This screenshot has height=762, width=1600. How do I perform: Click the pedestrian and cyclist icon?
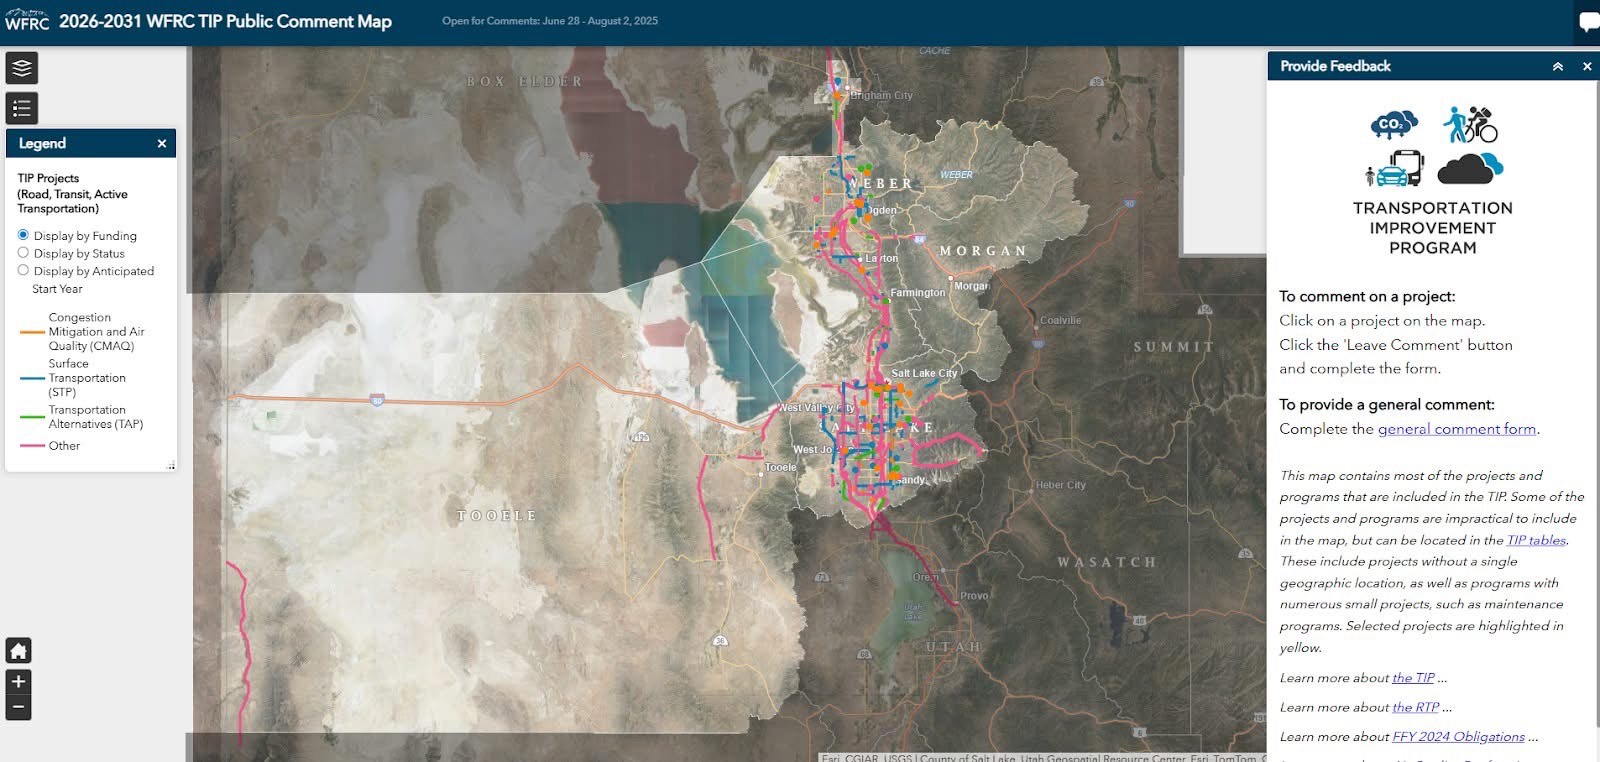1470,124
